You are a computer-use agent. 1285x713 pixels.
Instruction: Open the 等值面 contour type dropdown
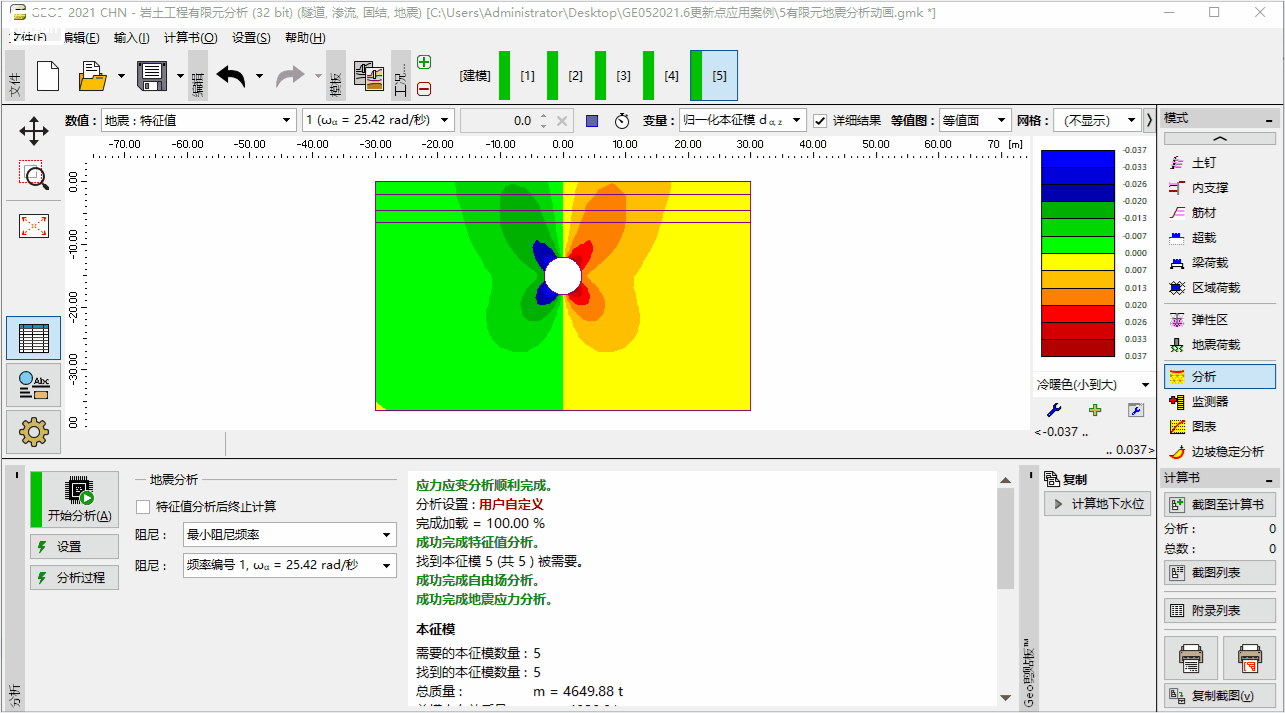(x=975, y=121)
